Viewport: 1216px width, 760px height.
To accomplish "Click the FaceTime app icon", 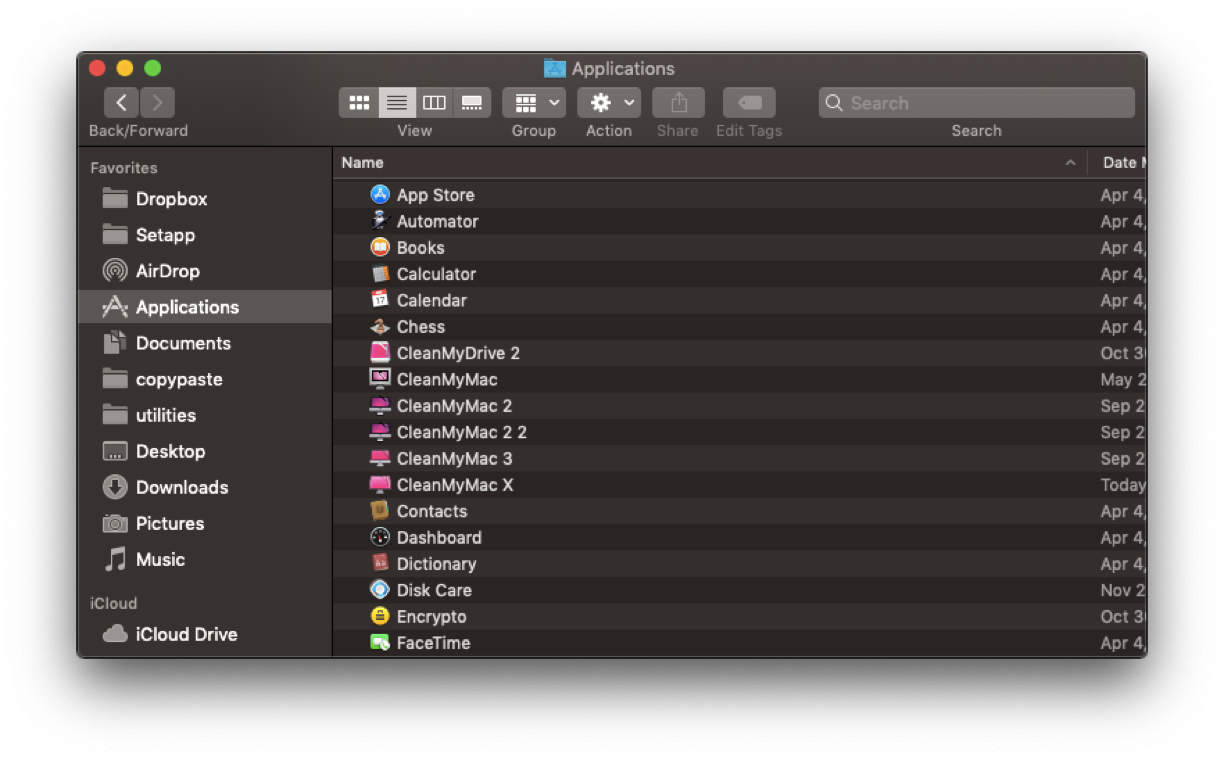I will click(380, 643).
